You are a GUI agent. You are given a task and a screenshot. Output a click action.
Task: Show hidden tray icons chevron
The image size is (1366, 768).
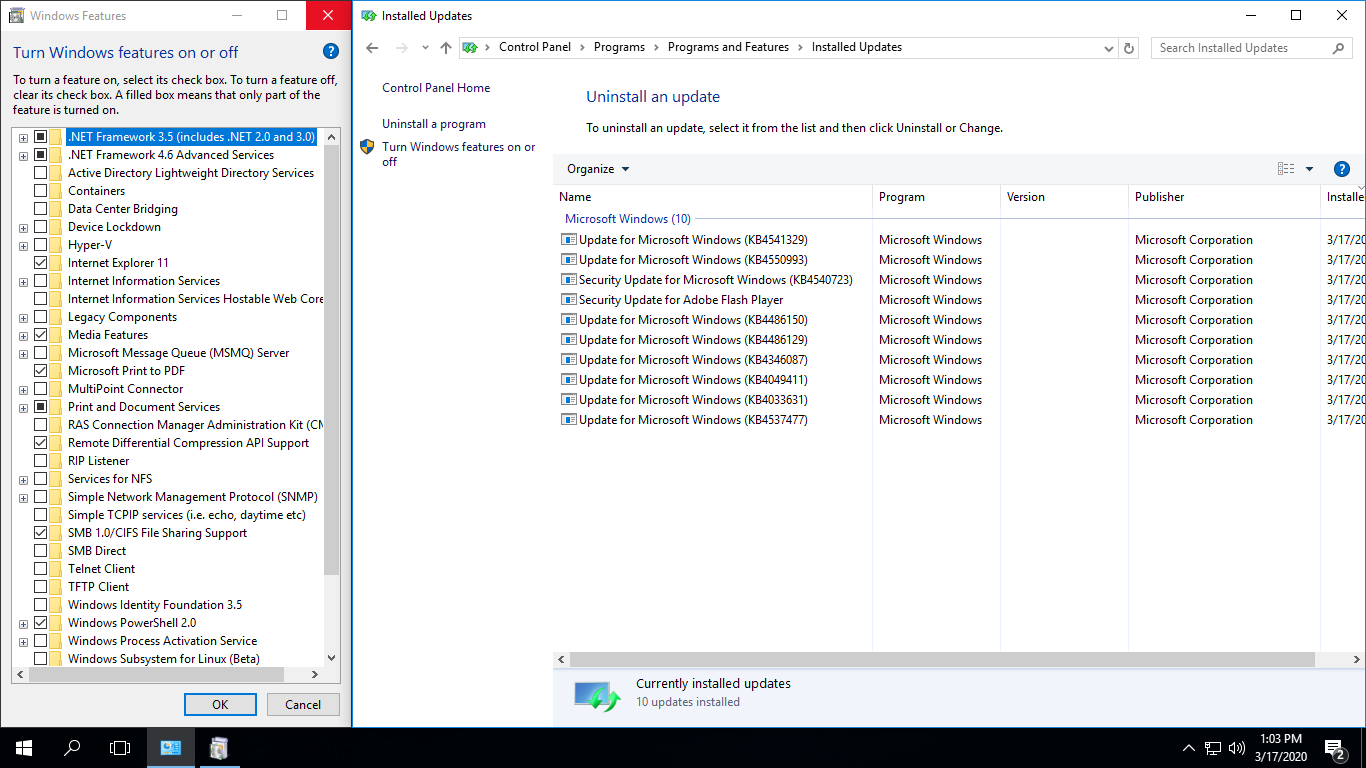[1189, 747]
